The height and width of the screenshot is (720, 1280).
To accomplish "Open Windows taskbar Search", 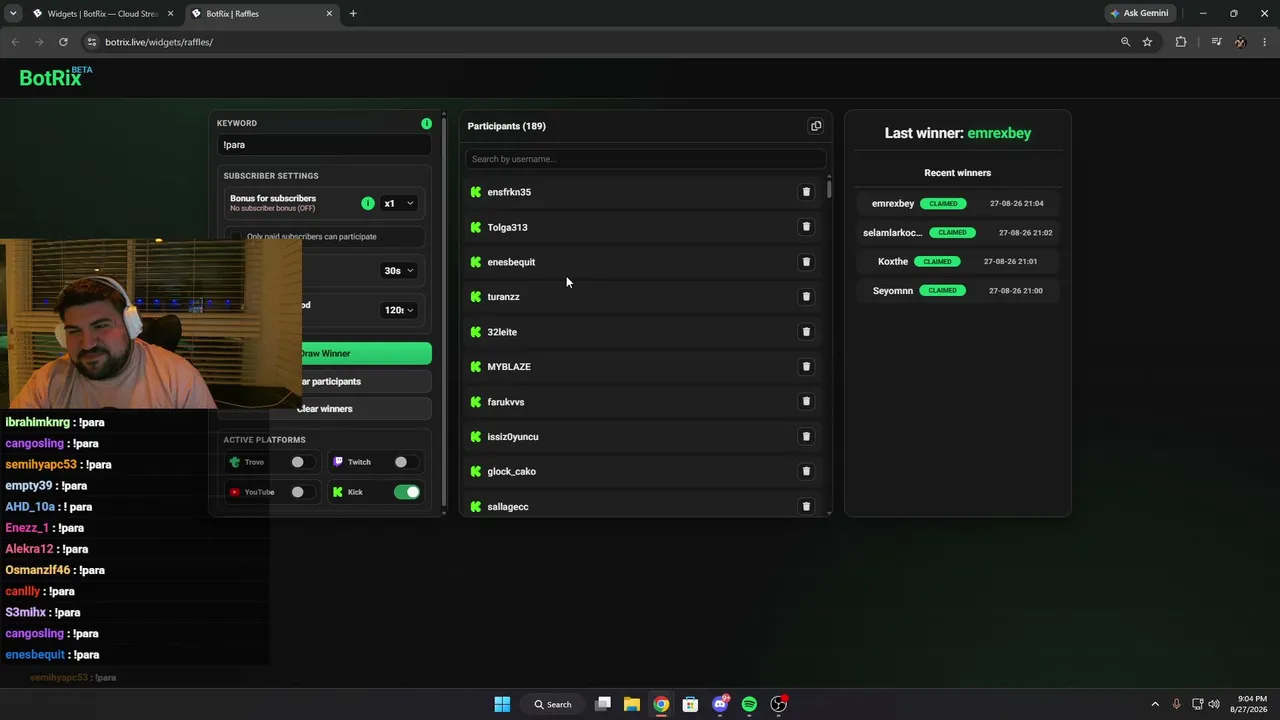I will pyautogui.click(x=553, y=704).
